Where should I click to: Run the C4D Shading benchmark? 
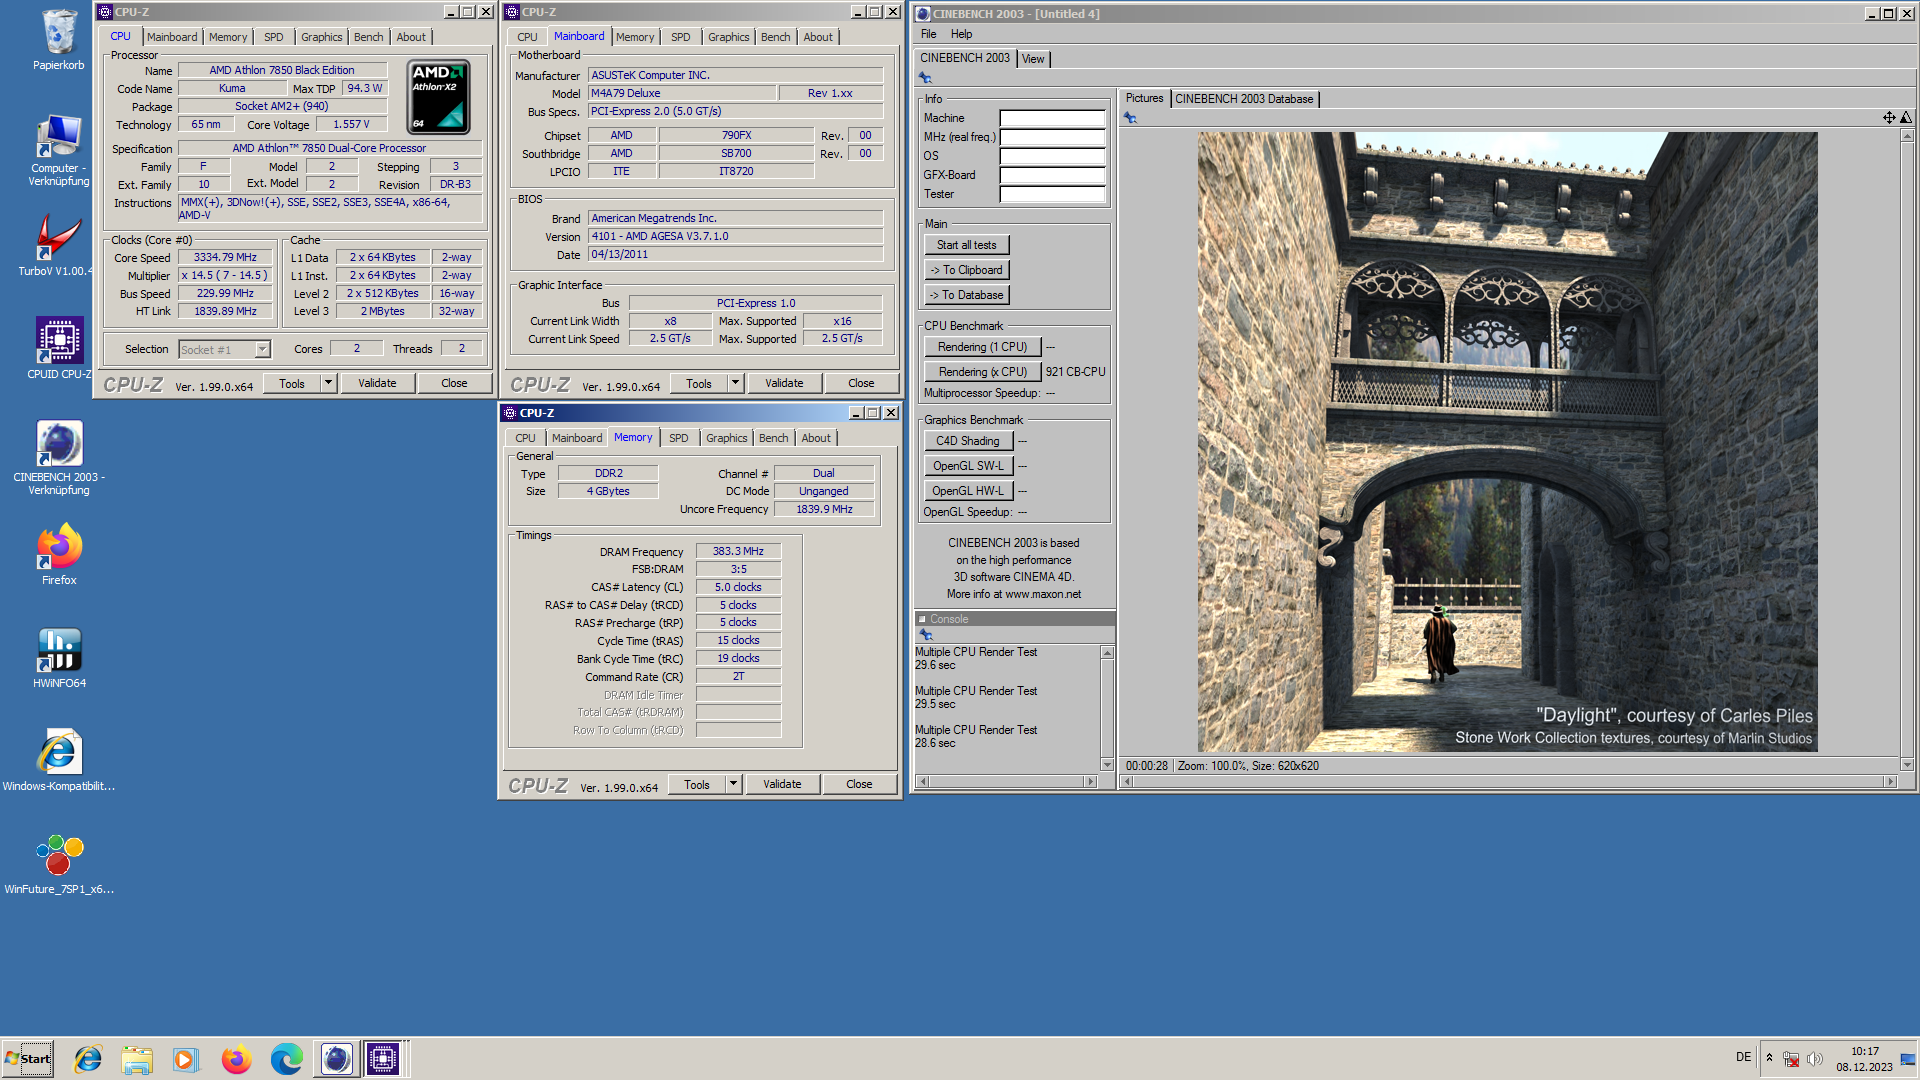coord(968,441)
